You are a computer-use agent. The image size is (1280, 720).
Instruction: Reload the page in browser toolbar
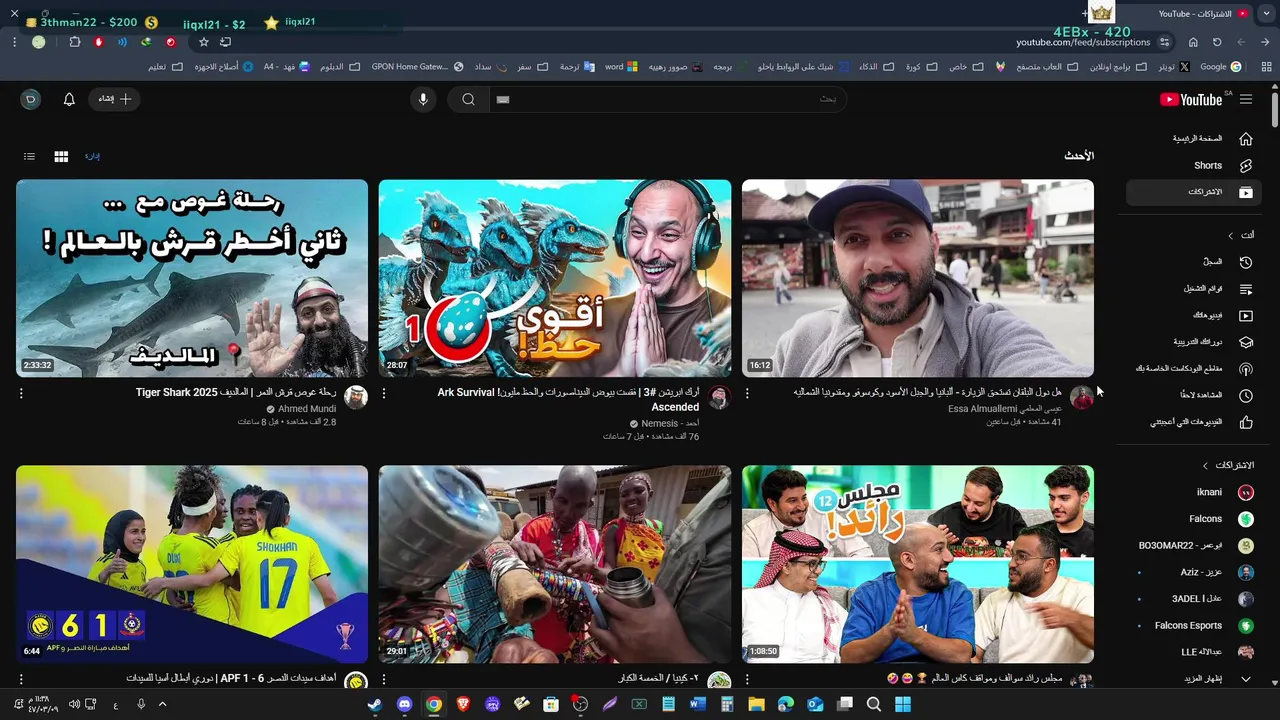pyautogui.click(x=1217, y=42)
